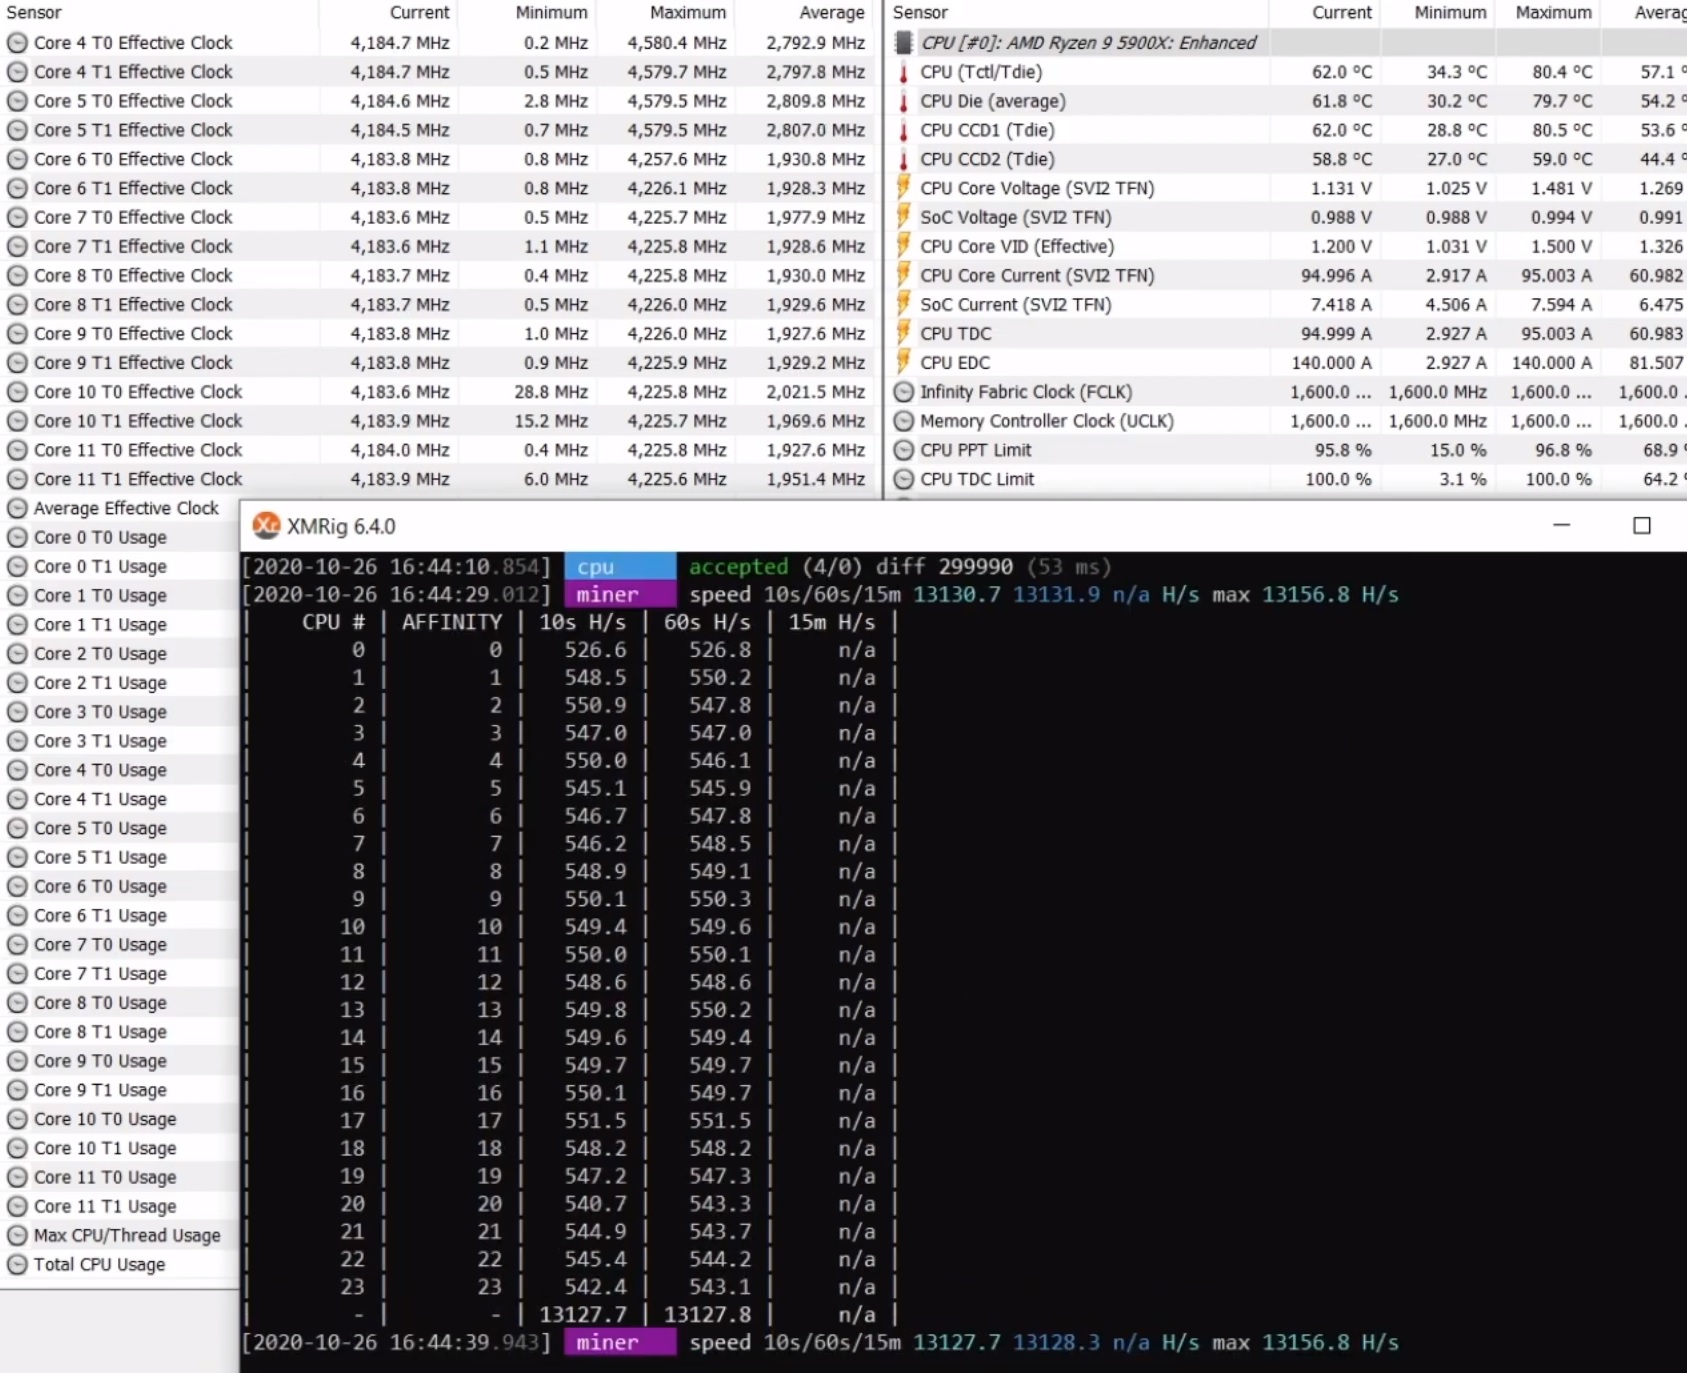Click the 62.0 °C value of CPU (Tctl/Tdie)
Screen dimensions: 1687x1373
tap(1342, 72)
